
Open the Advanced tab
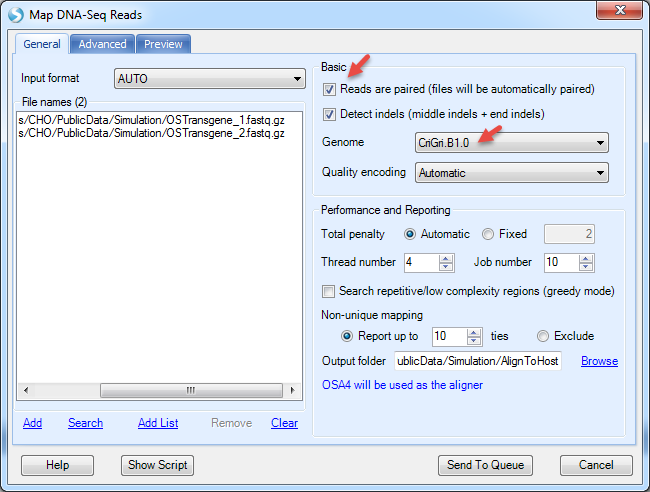(102, 44)
